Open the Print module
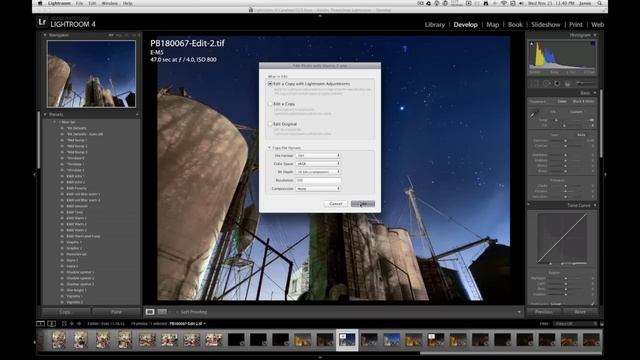 click(x=576, y=24)
